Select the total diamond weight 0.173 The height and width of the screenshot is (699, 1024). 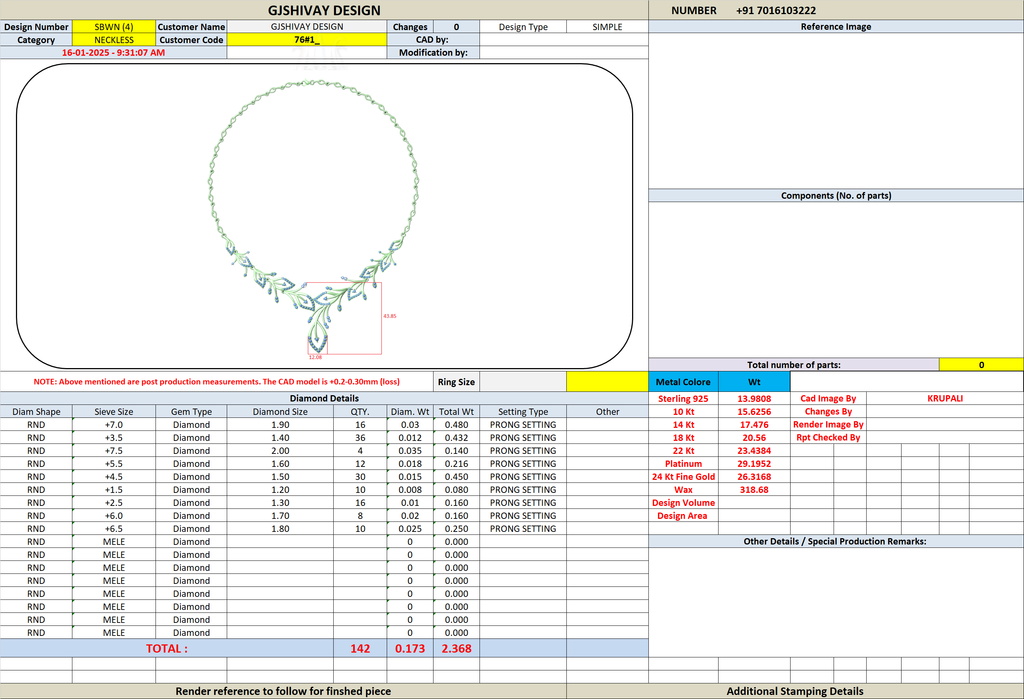(410, 649)
